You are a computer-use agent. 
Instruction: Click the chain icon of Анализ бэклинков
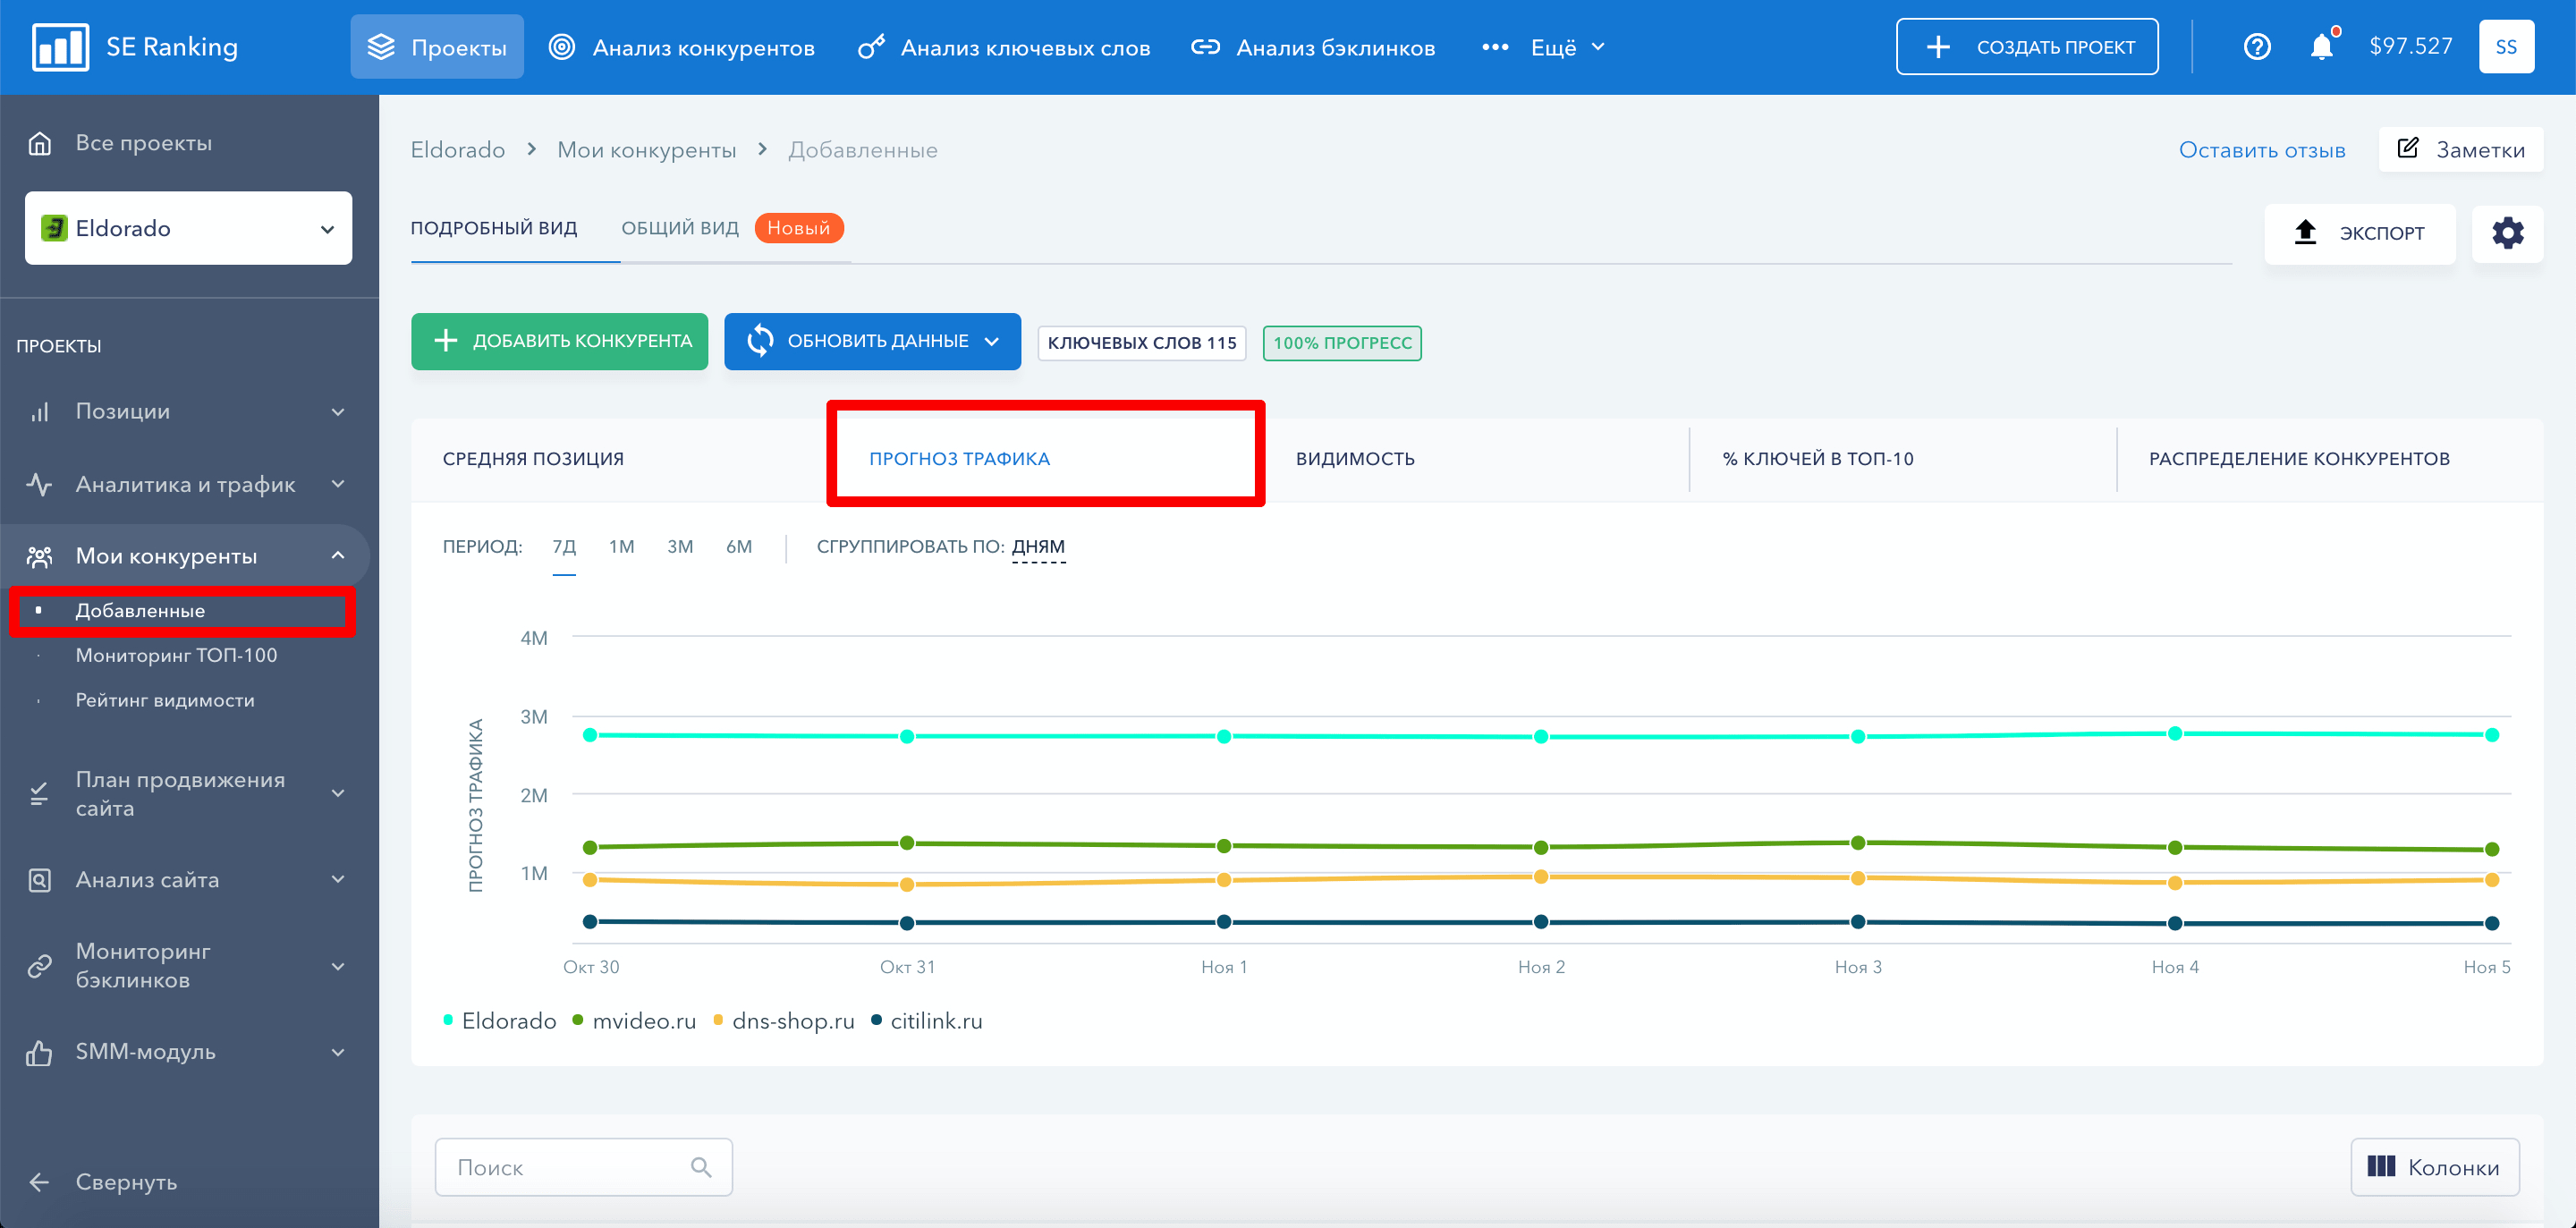point(1205,47)
